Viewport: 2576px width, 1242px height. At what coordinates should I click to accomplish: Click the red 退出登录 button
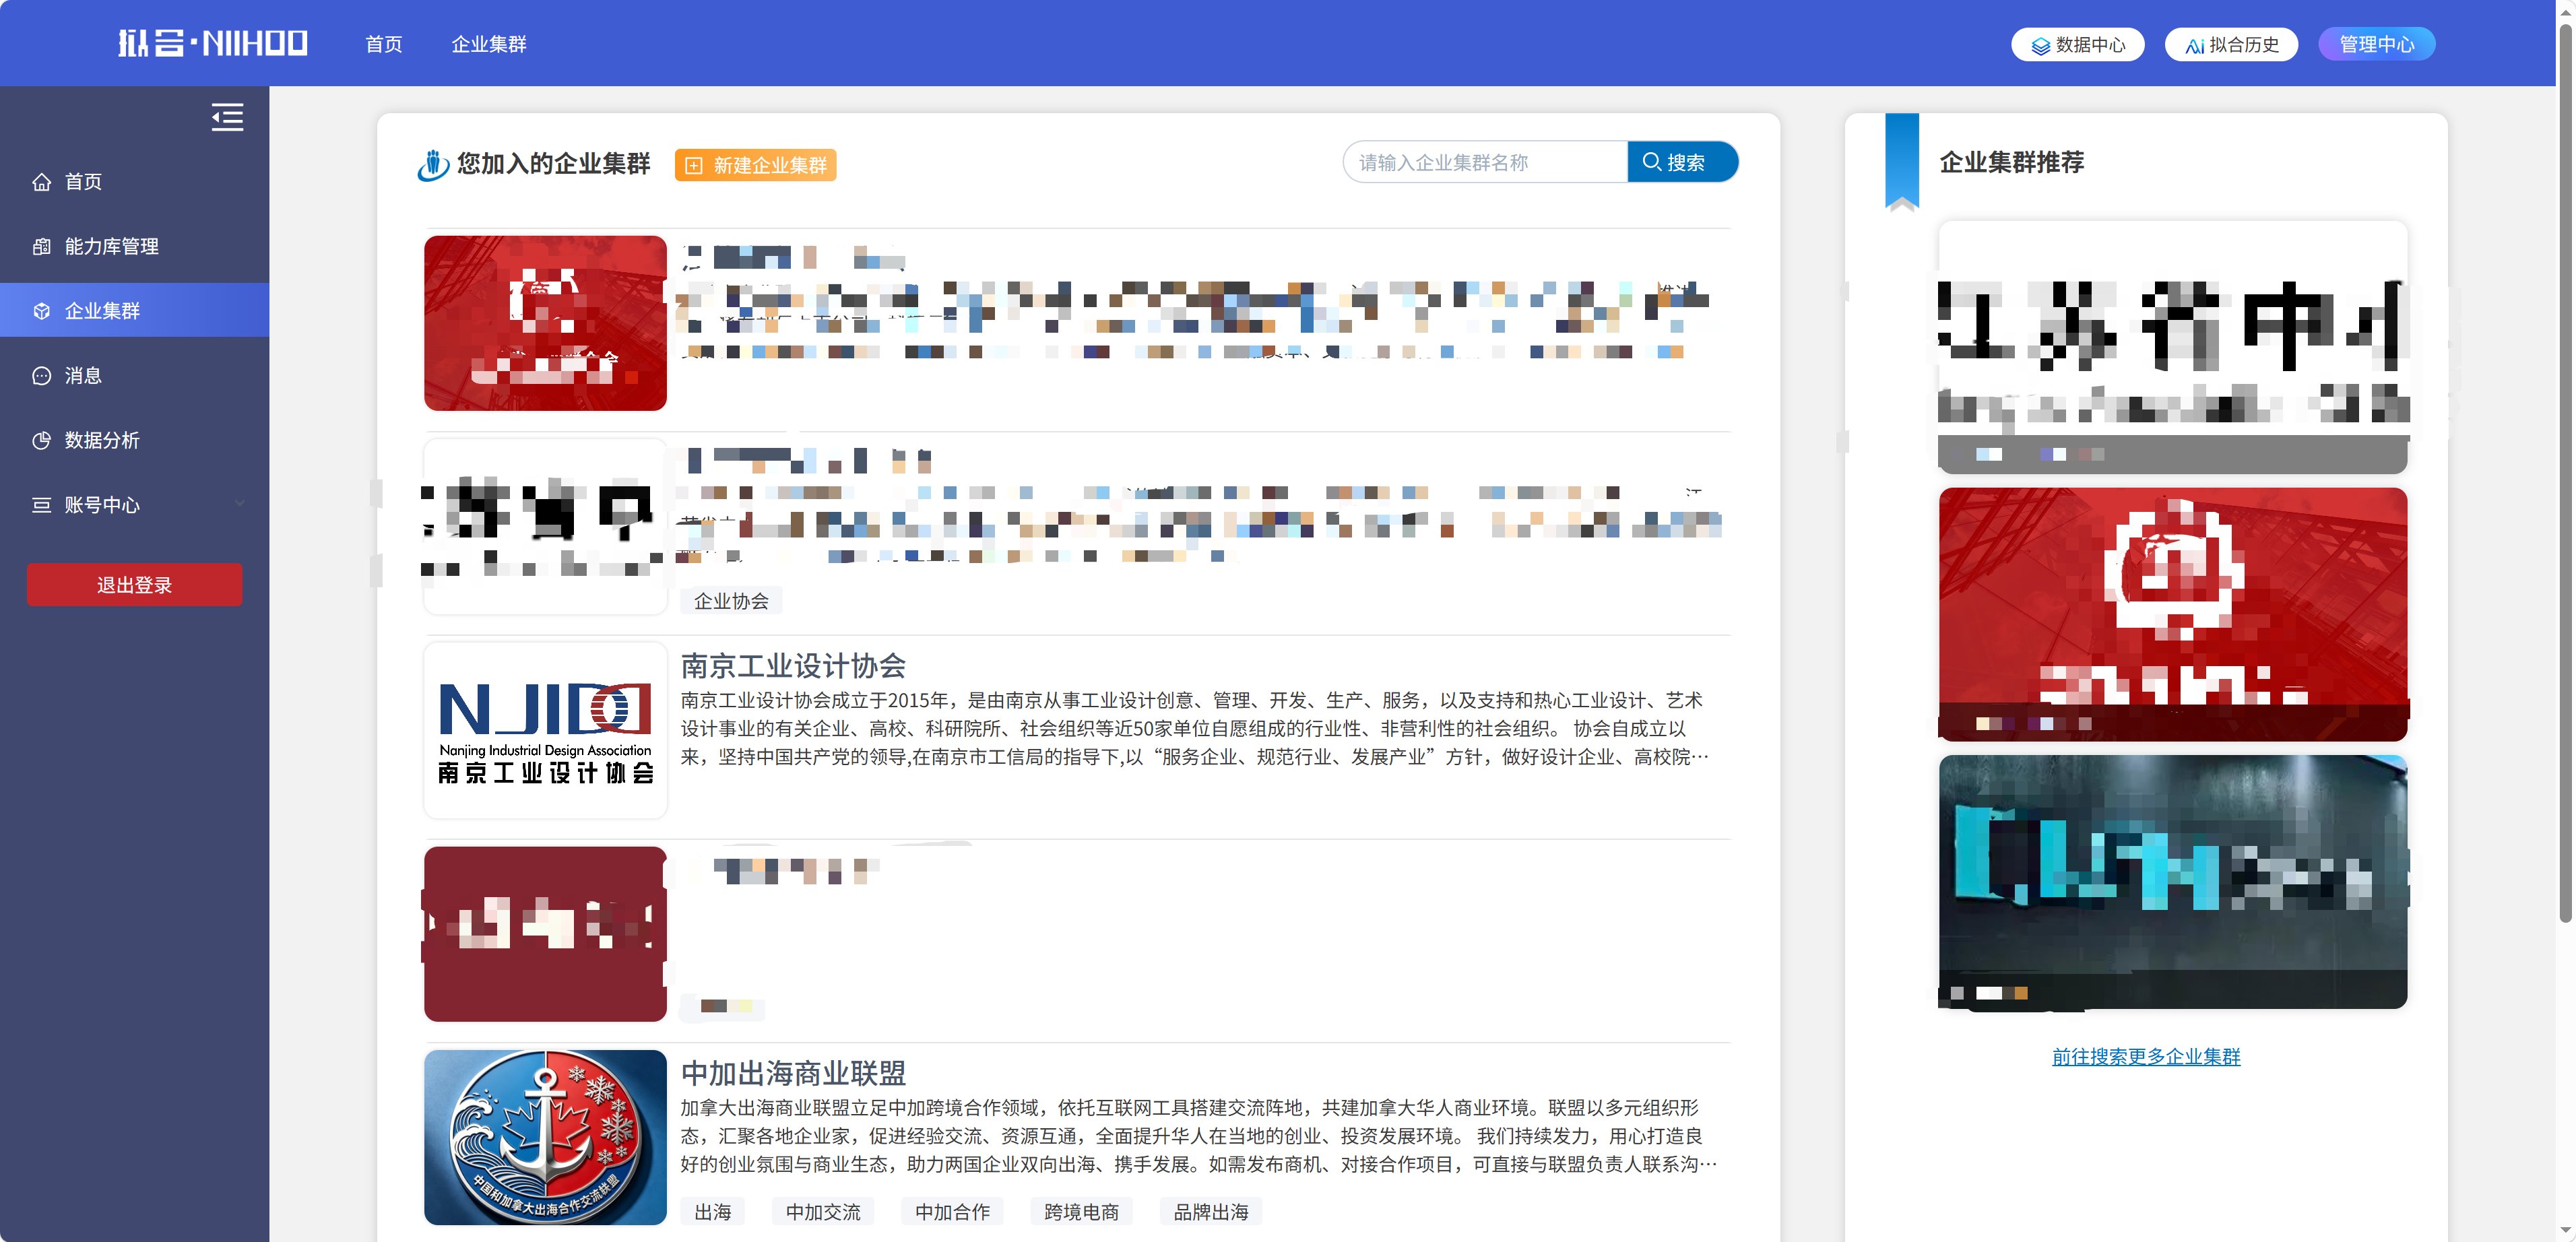(x=135, y=585)
